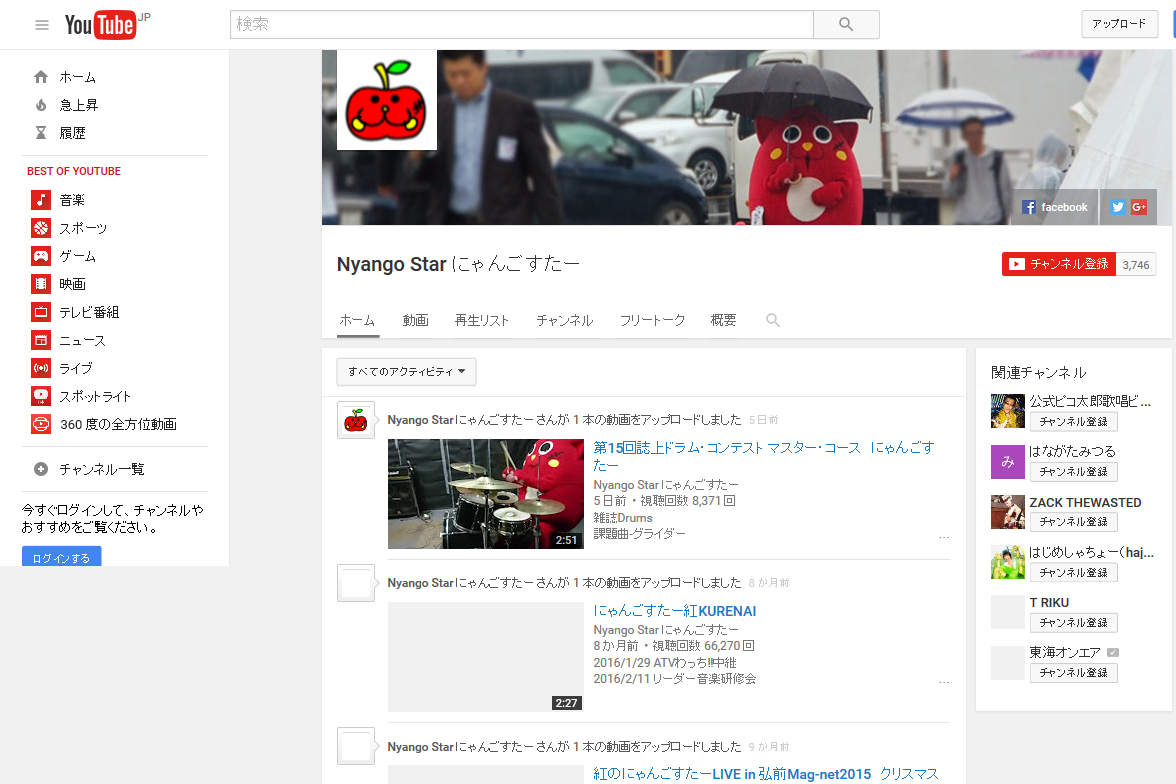1176x784 pixels.
Task: Switch to the 動画 tab
Action: click(416, 320)
